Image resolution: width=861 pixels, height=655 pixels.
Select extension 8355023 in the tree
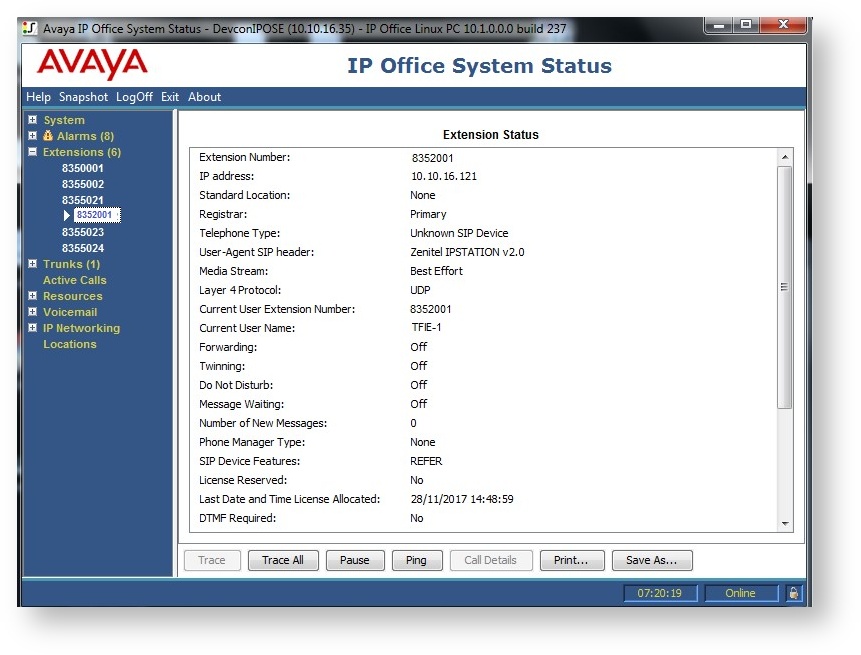coord(83,232)
